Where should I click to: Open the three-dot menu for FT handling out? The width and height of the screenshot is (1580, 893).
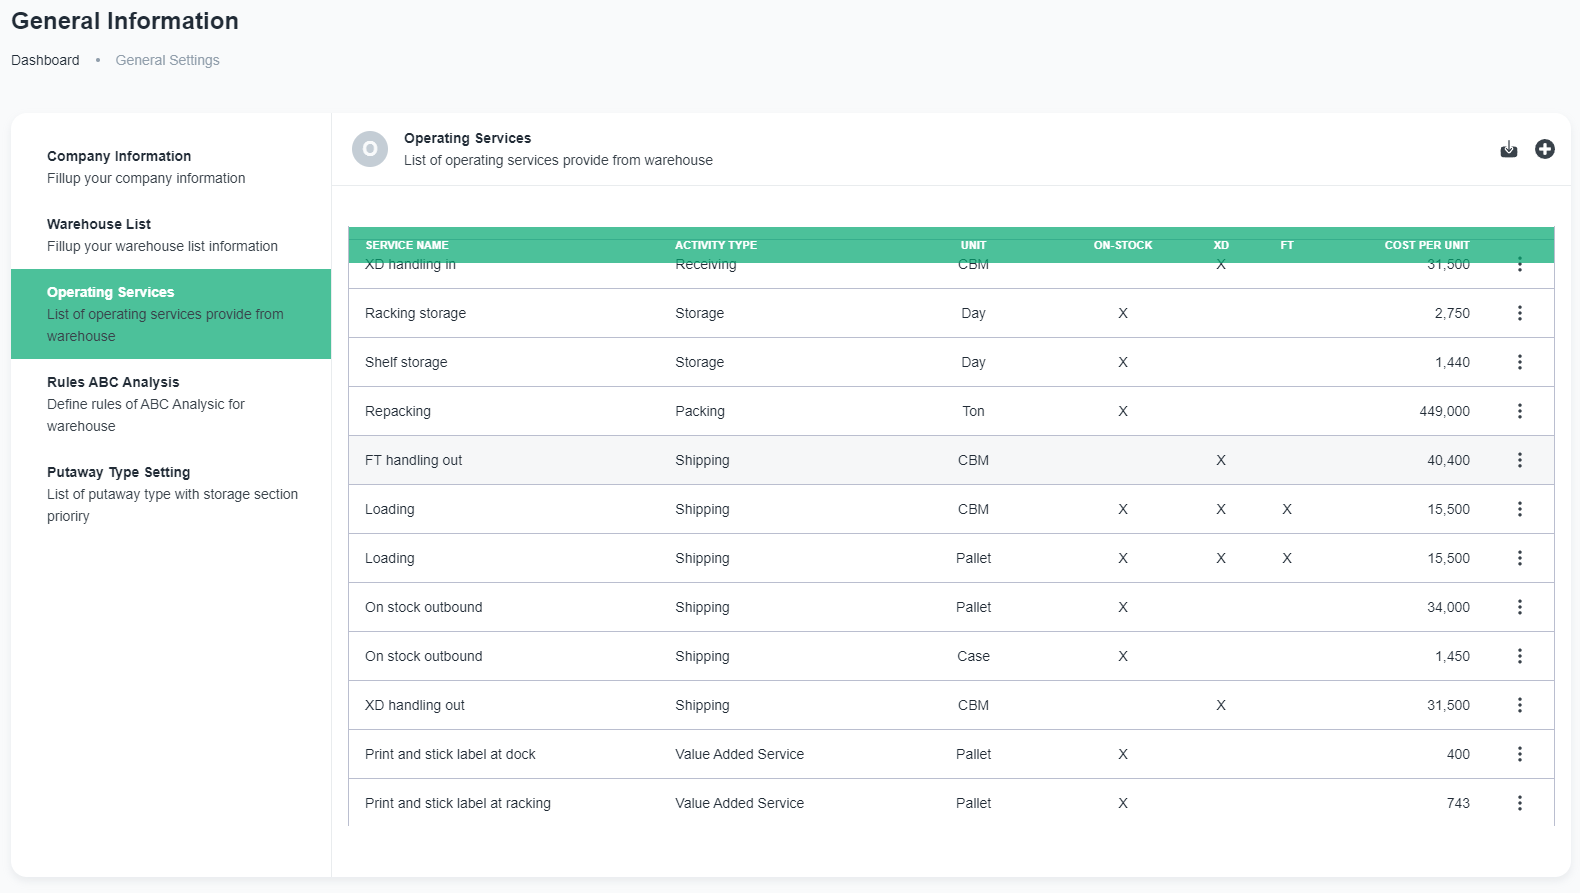pyautogui.click(x=1519, y=460)
